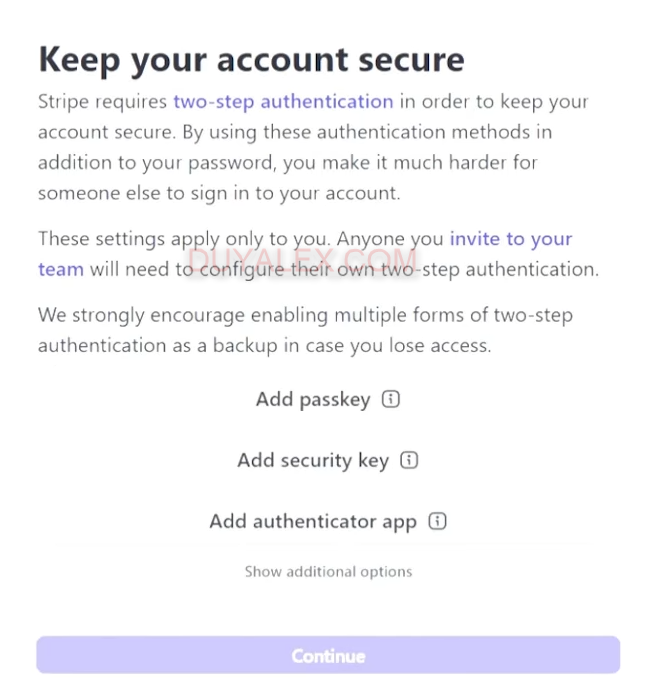Screen dimensions: 649x691
Task: Click the word 'Stripe' in the first paragraph
Action: click(64, 101)
